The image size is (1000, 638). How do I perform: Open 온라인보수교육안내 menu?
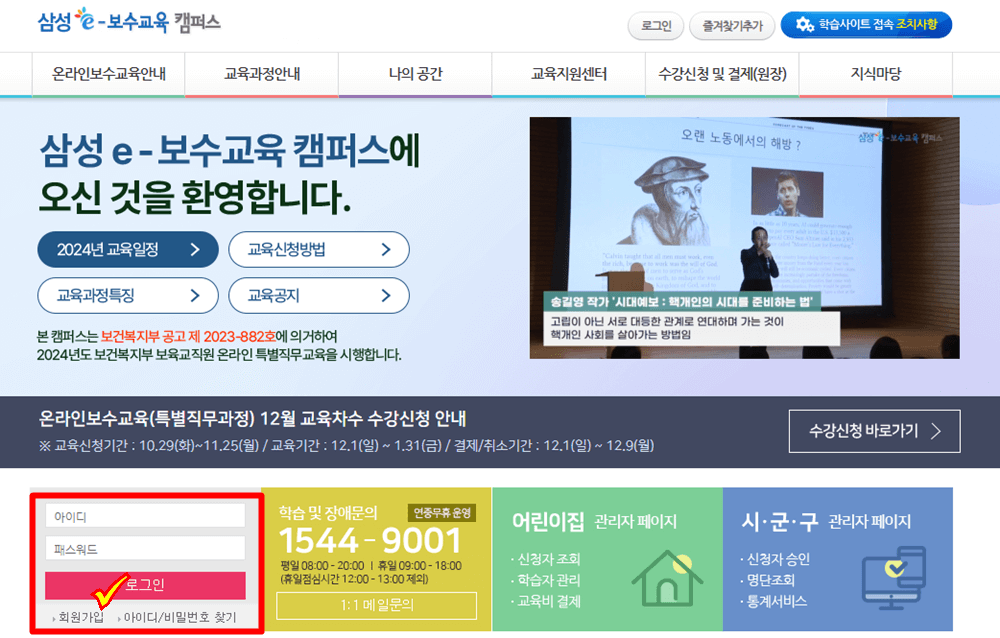coord(108,74)
